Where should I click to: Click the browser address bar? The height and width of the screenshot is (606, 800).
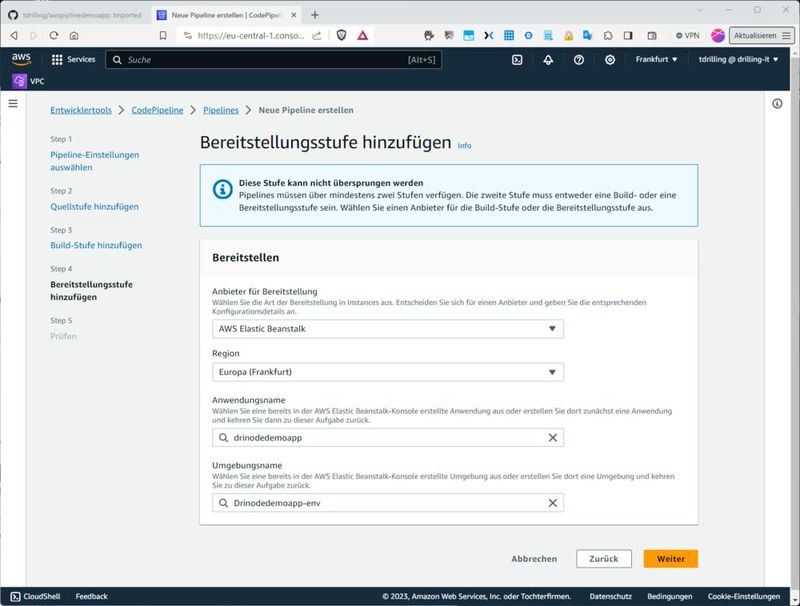(x=251, y=35)
